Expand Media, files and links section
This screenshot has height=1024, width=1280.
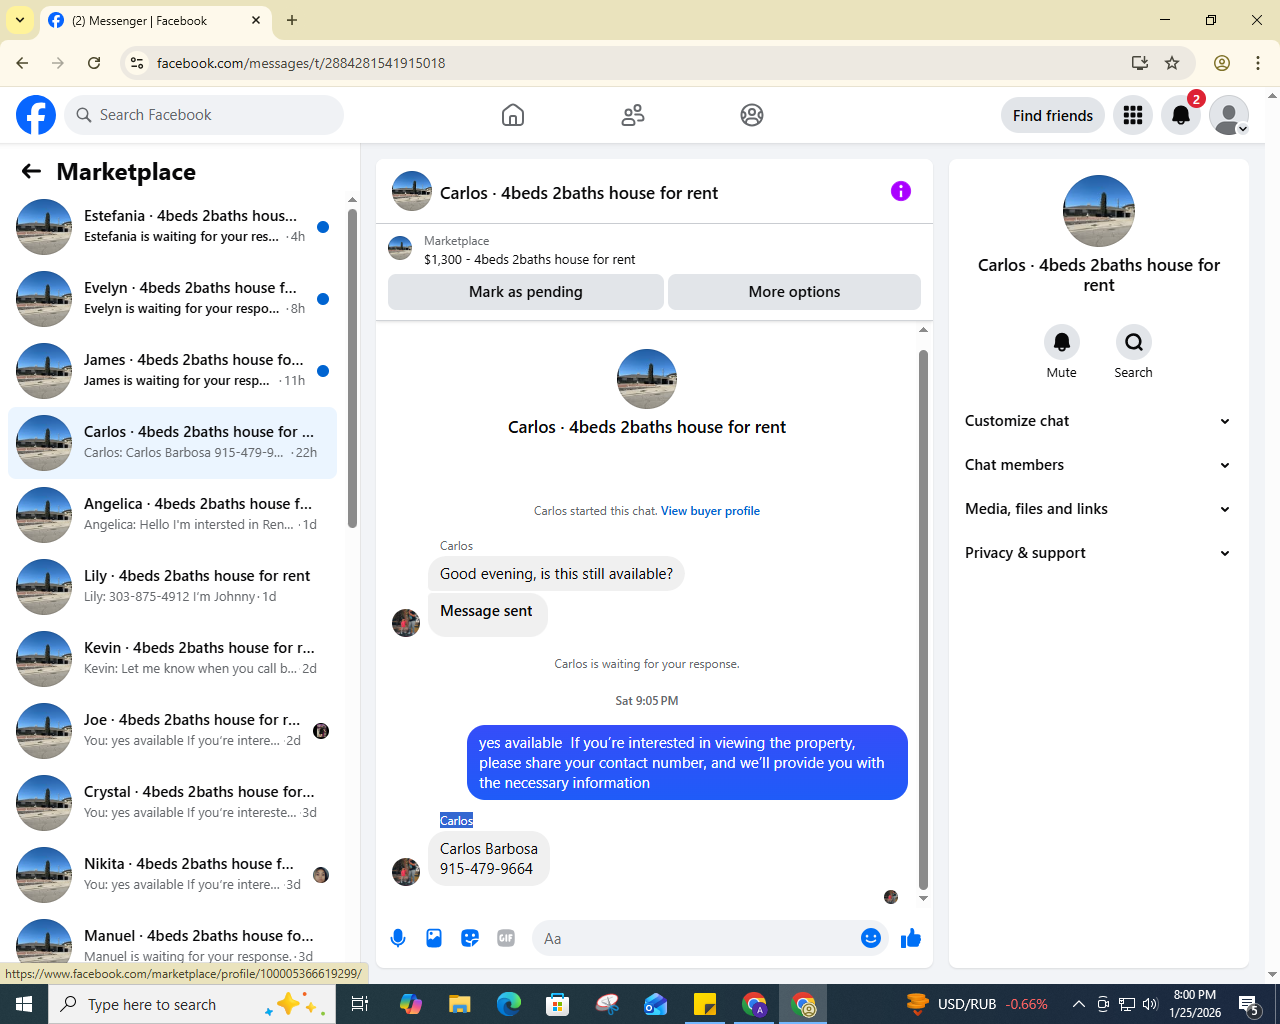tap(1098, 509)
